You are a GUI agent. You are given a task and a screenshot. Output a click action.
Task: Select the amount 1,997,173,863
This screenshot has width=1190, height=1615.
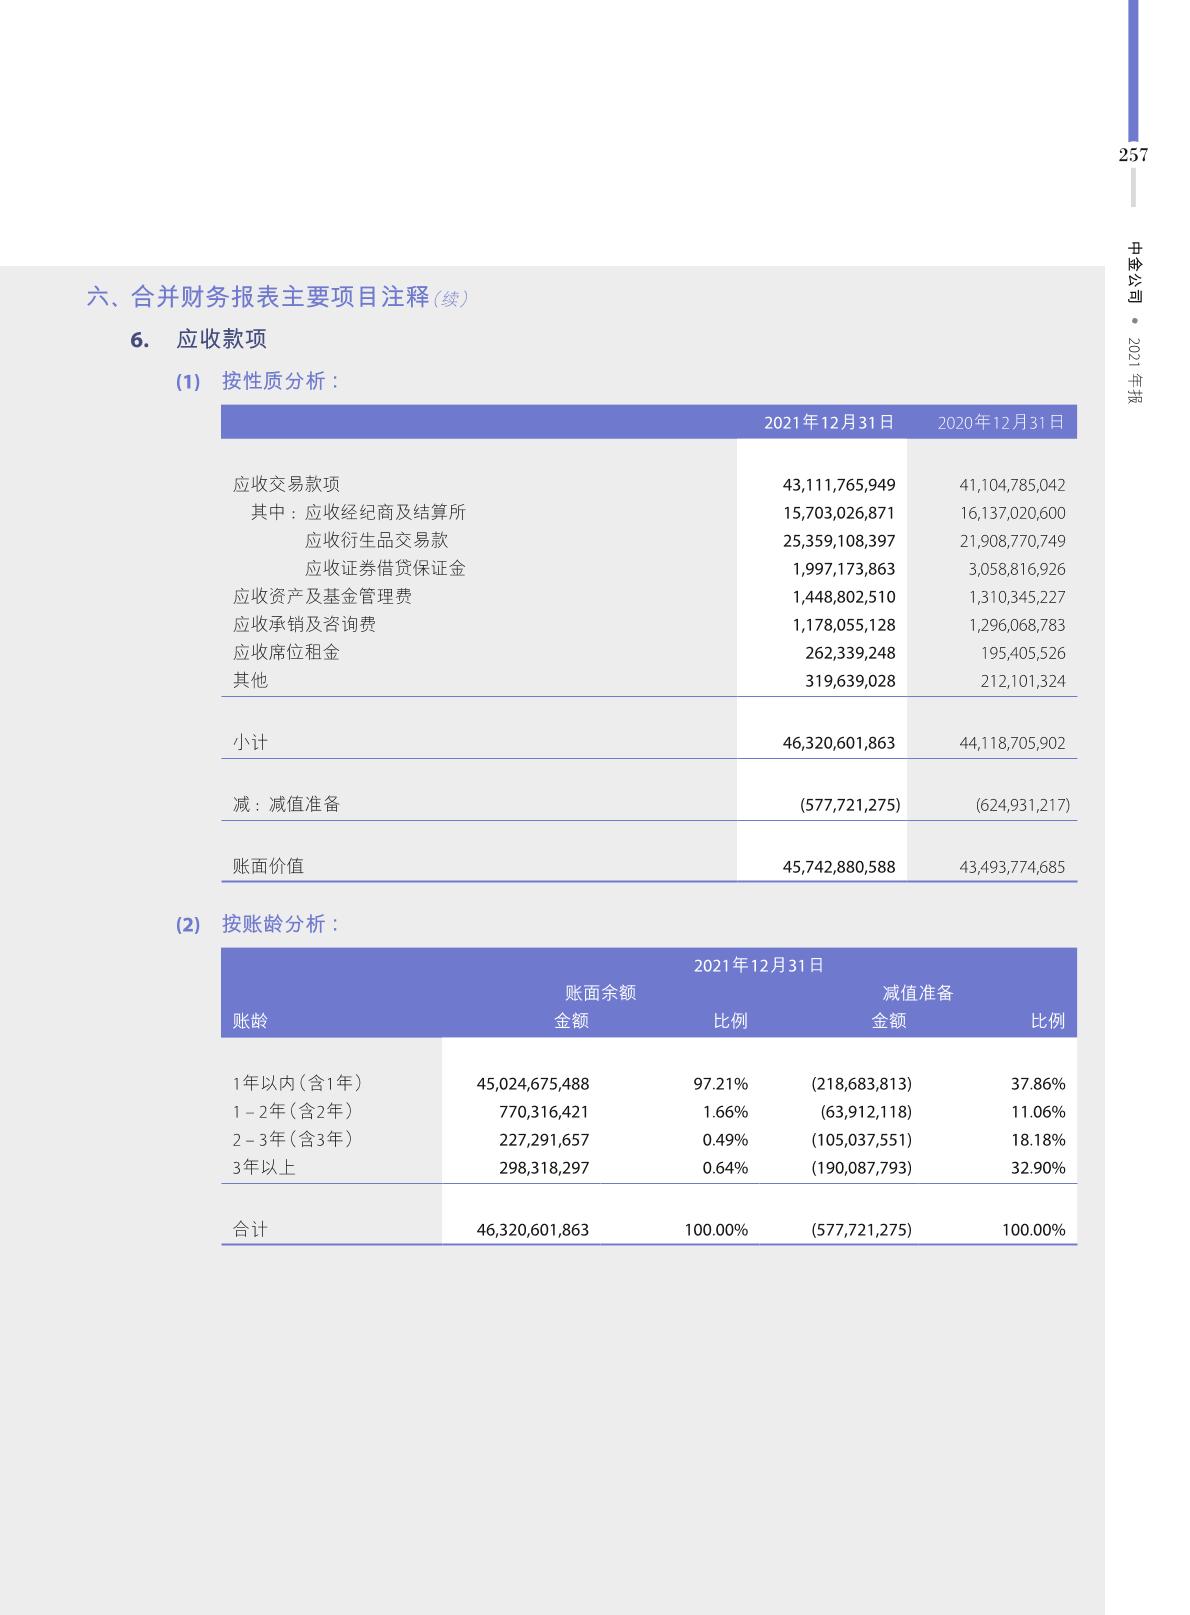pyautogui.click(x=843, y=569)
